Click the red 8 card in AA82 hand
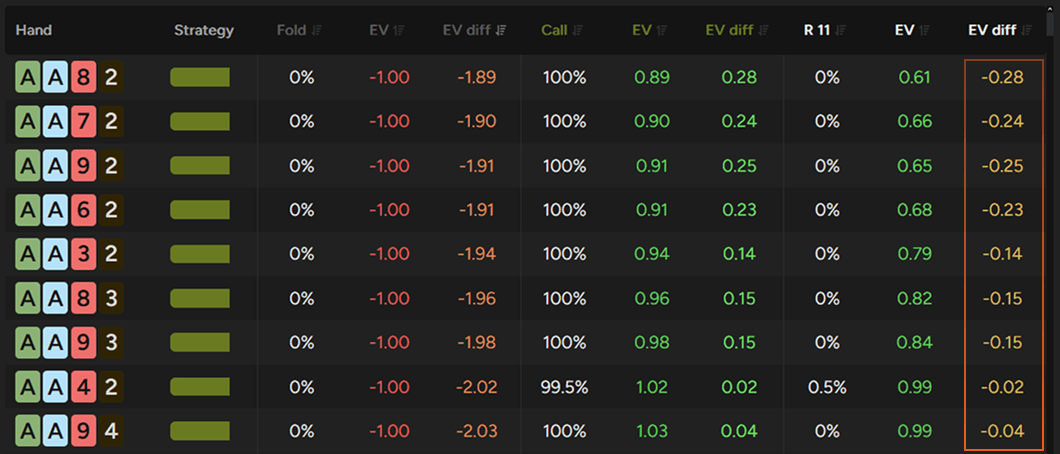The width and height of the screenshot is (1060, 454). tap(83, 77)
